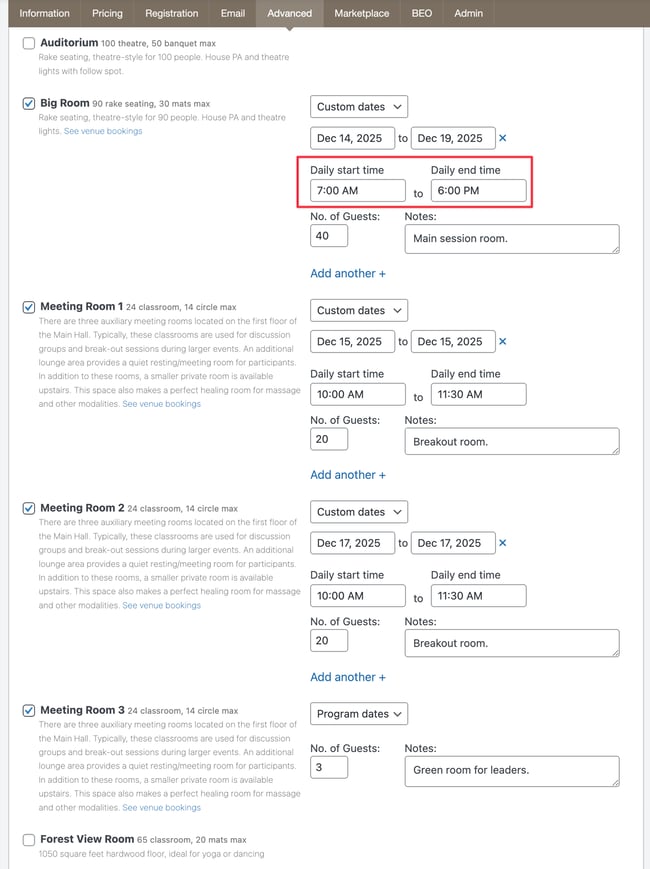
Task: Click Meeting Room 1 No. of Guests field
Action: pyautogui.click(x=329, y=438)
